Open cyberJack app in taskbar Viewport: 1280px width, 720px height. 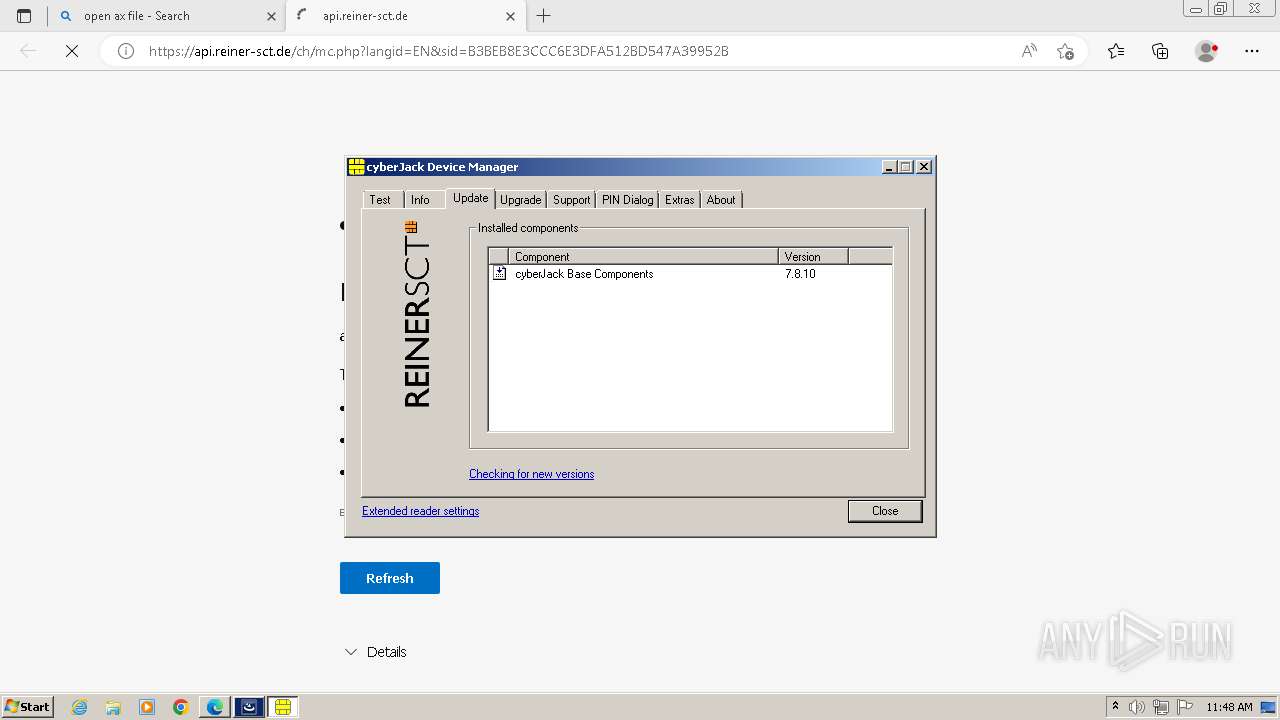pos(283,707)
